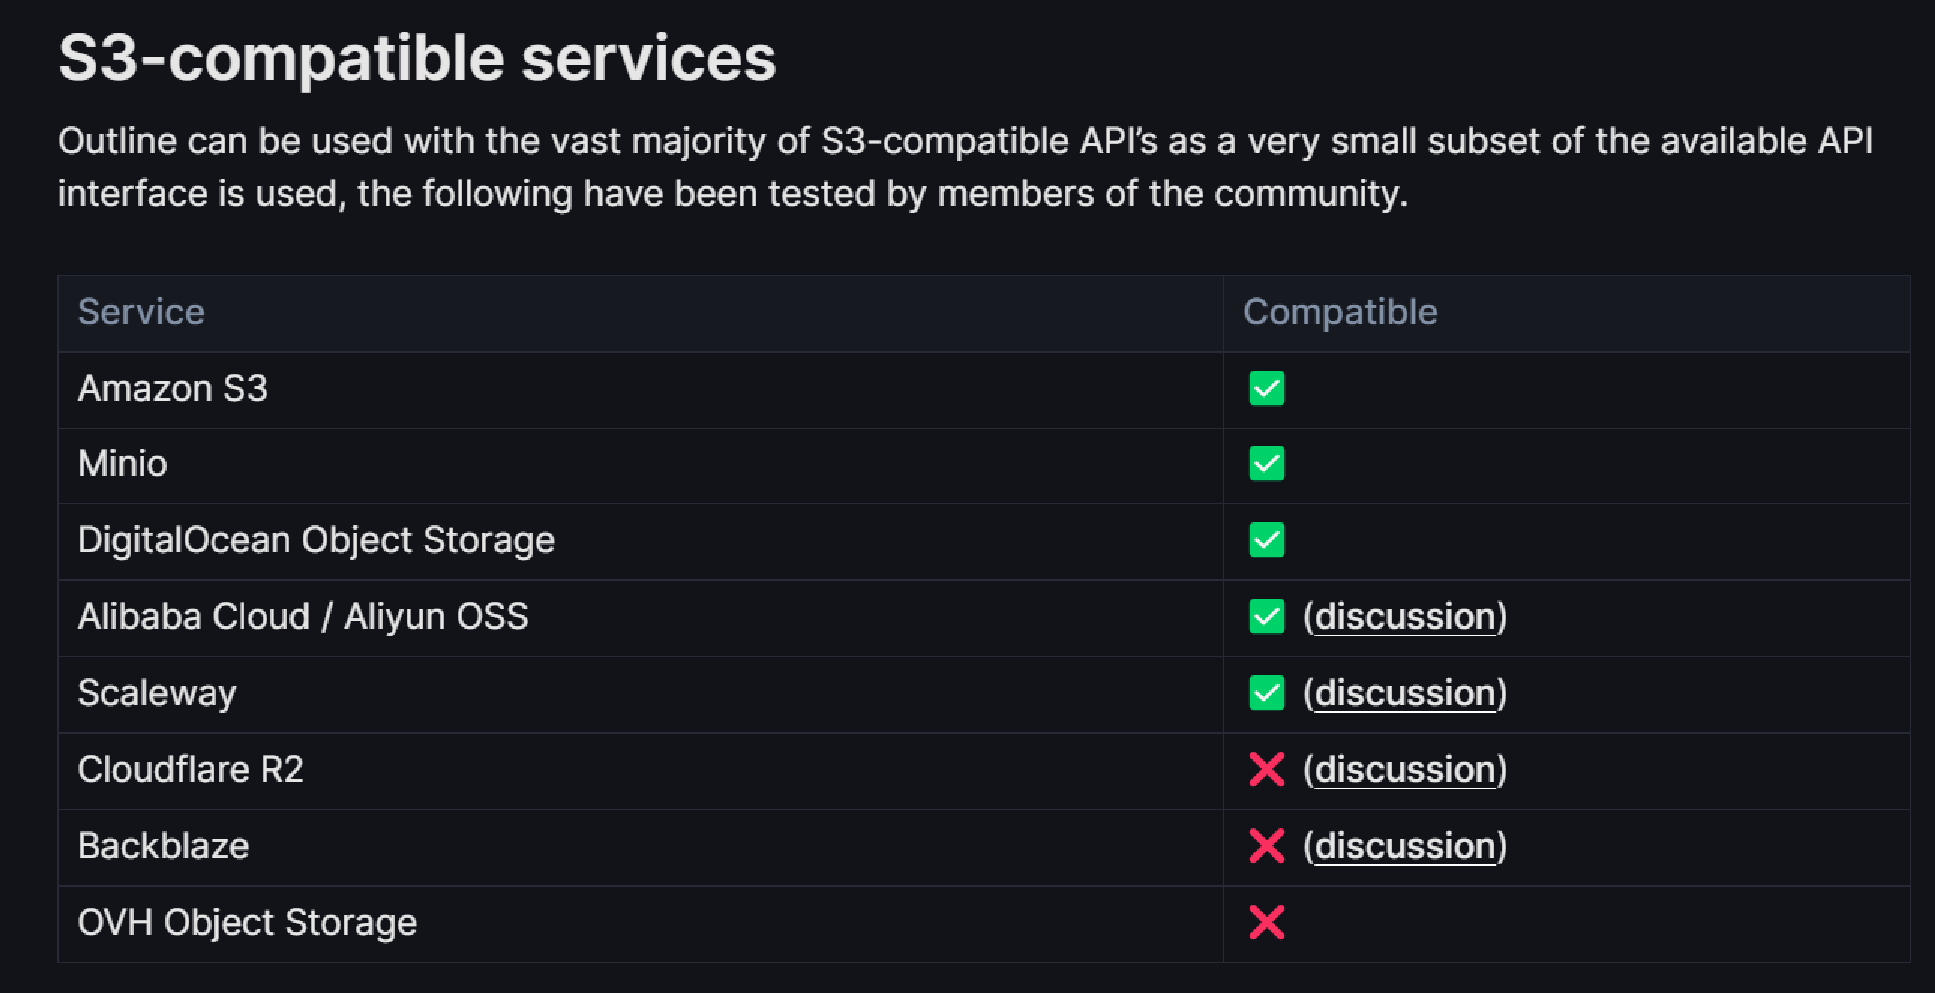Select the Cloudflare R2 service name
The image size is (1935, 993).
pyautogui.click(x=191, y=769)
